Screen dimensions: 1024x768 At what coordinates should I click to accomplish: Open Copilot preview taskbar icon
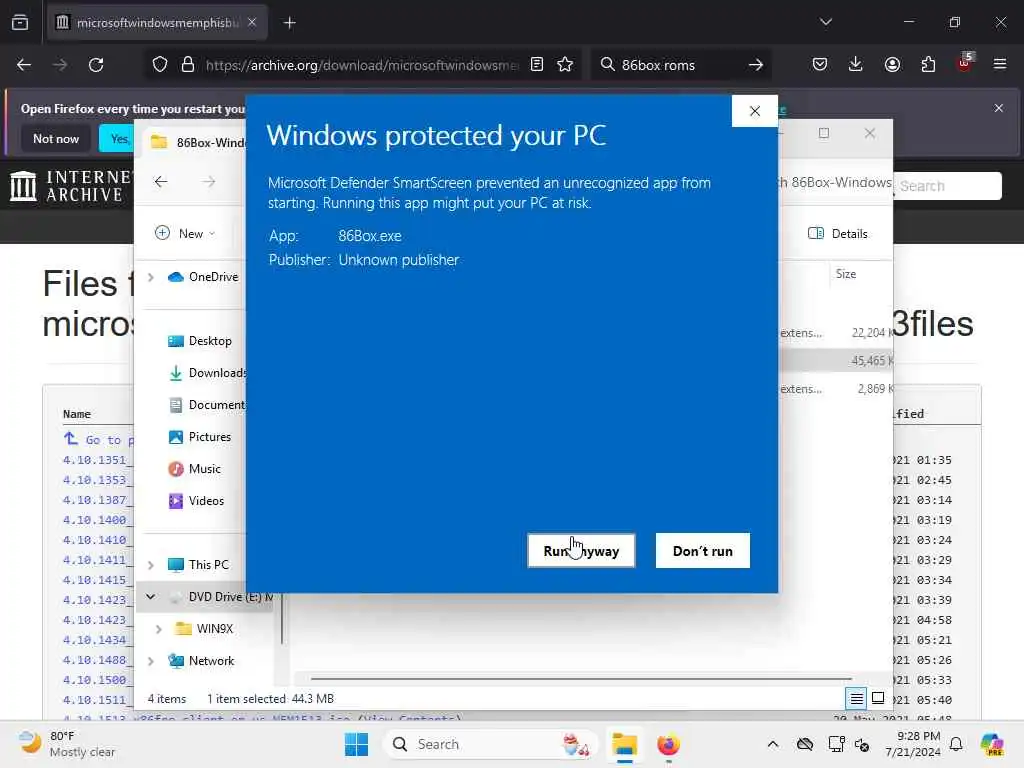pyautogui.click(x=992, y=744)
